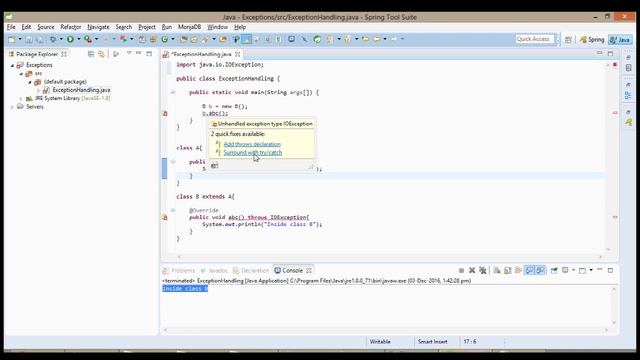Click the Smart Insert status bar entry
The width and height of the screenshot is (640, 360).
coord(432,342)
